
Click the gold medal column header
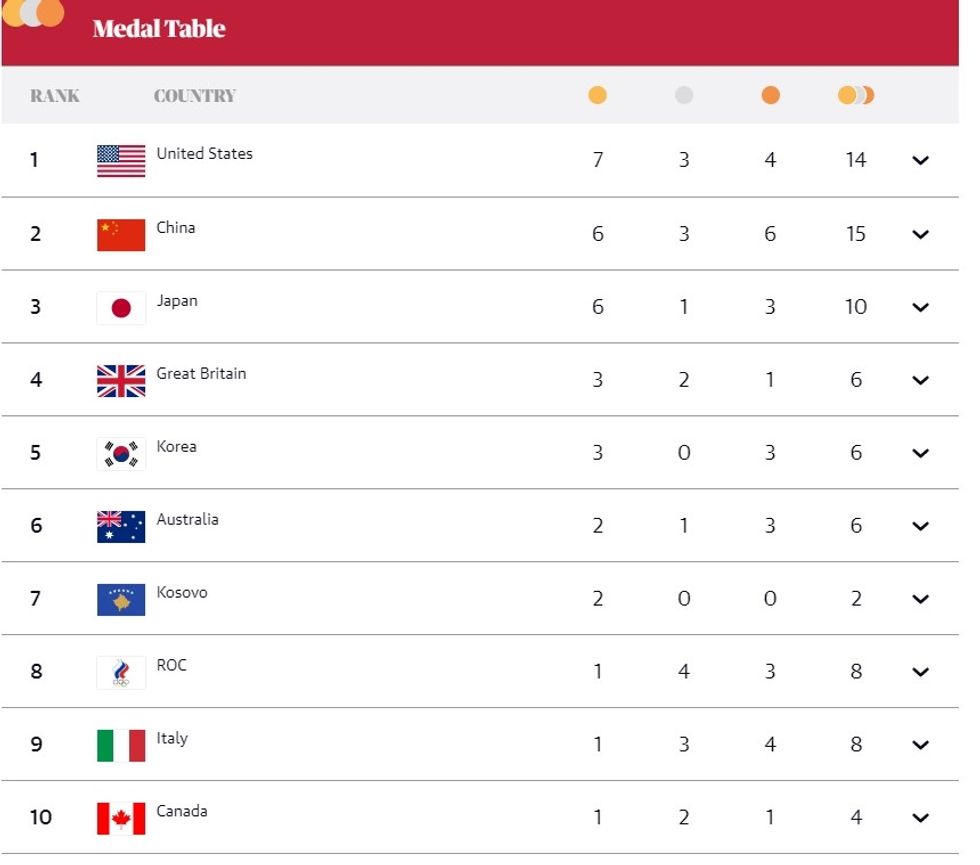tap(597, 96)
